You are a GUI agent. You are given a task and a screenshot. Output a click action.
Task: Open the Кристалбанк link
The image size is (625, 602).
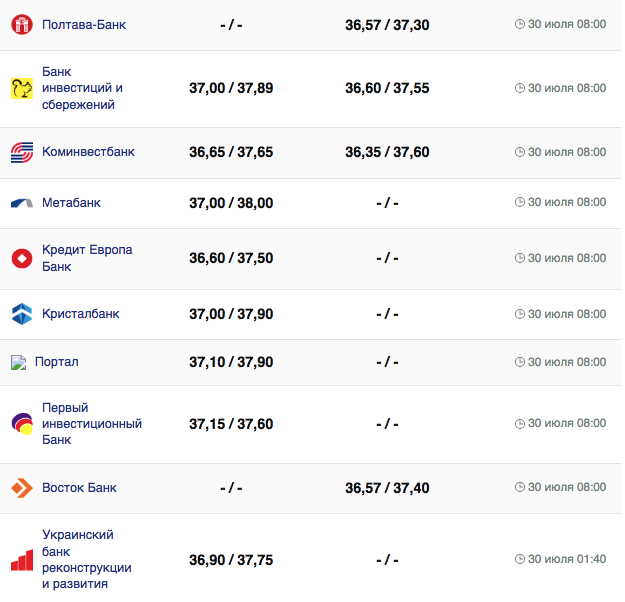click(80, 314)
